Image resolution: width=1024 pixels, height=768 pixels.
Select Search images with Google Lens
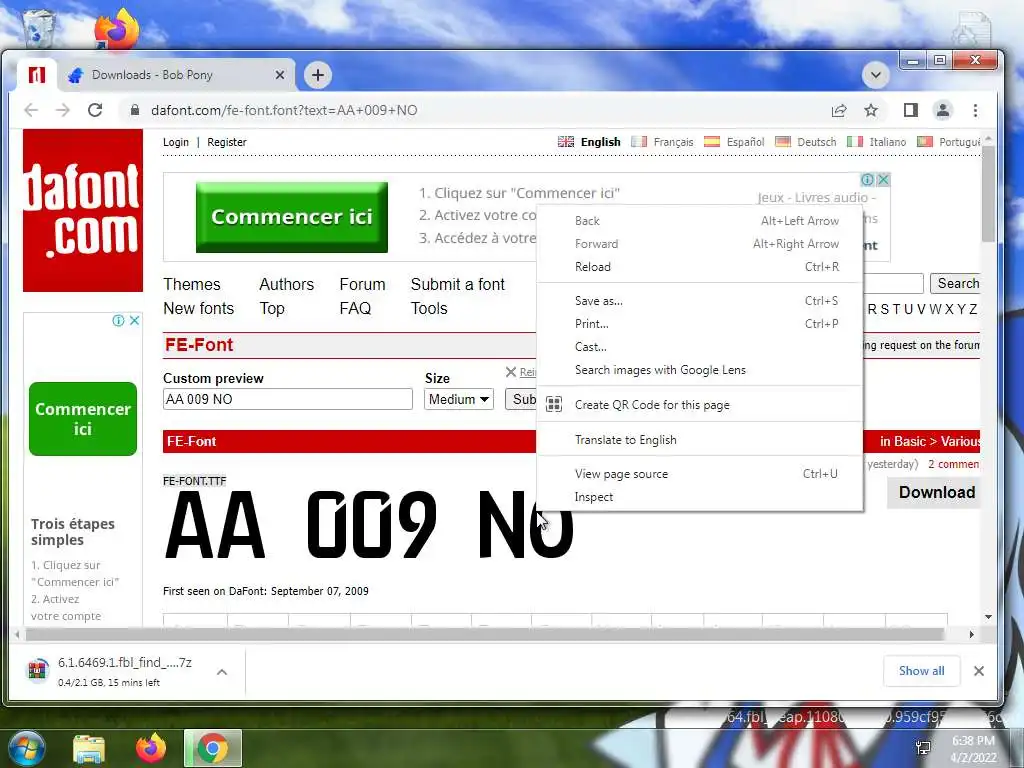pyautogui.click(x=699, y=370)
